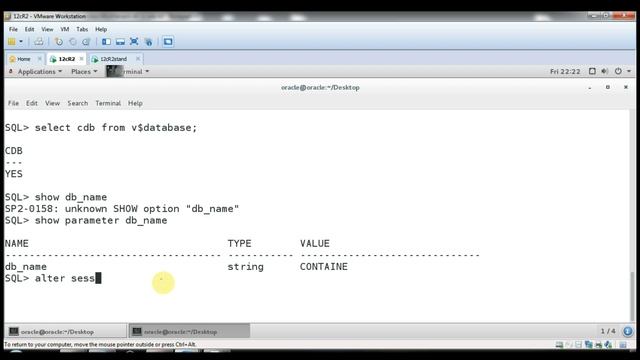Toggle the thumbnail bar icon in toolbar
The width and height of the screenshot is (640, 360).
pyautogui.click(x=120, y=42)
